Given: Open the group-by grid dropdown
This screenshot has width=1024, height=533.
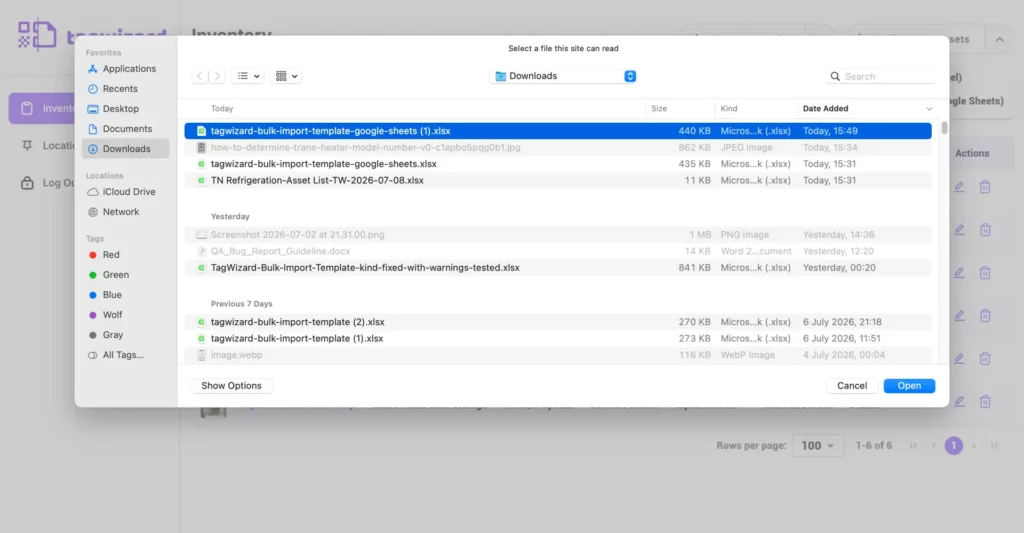Looking at the screenshot, I should 286,76.
